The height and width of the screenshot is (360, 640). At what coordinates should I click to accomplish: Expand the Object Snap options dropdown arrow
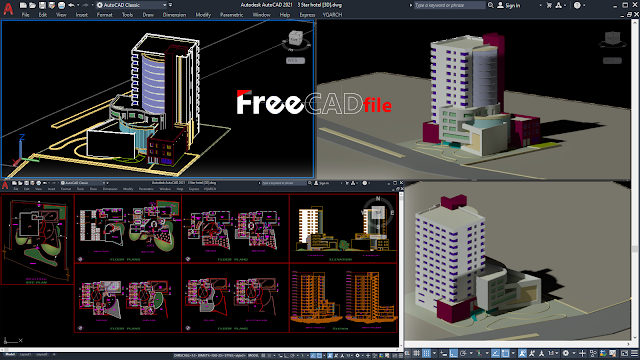513,353
